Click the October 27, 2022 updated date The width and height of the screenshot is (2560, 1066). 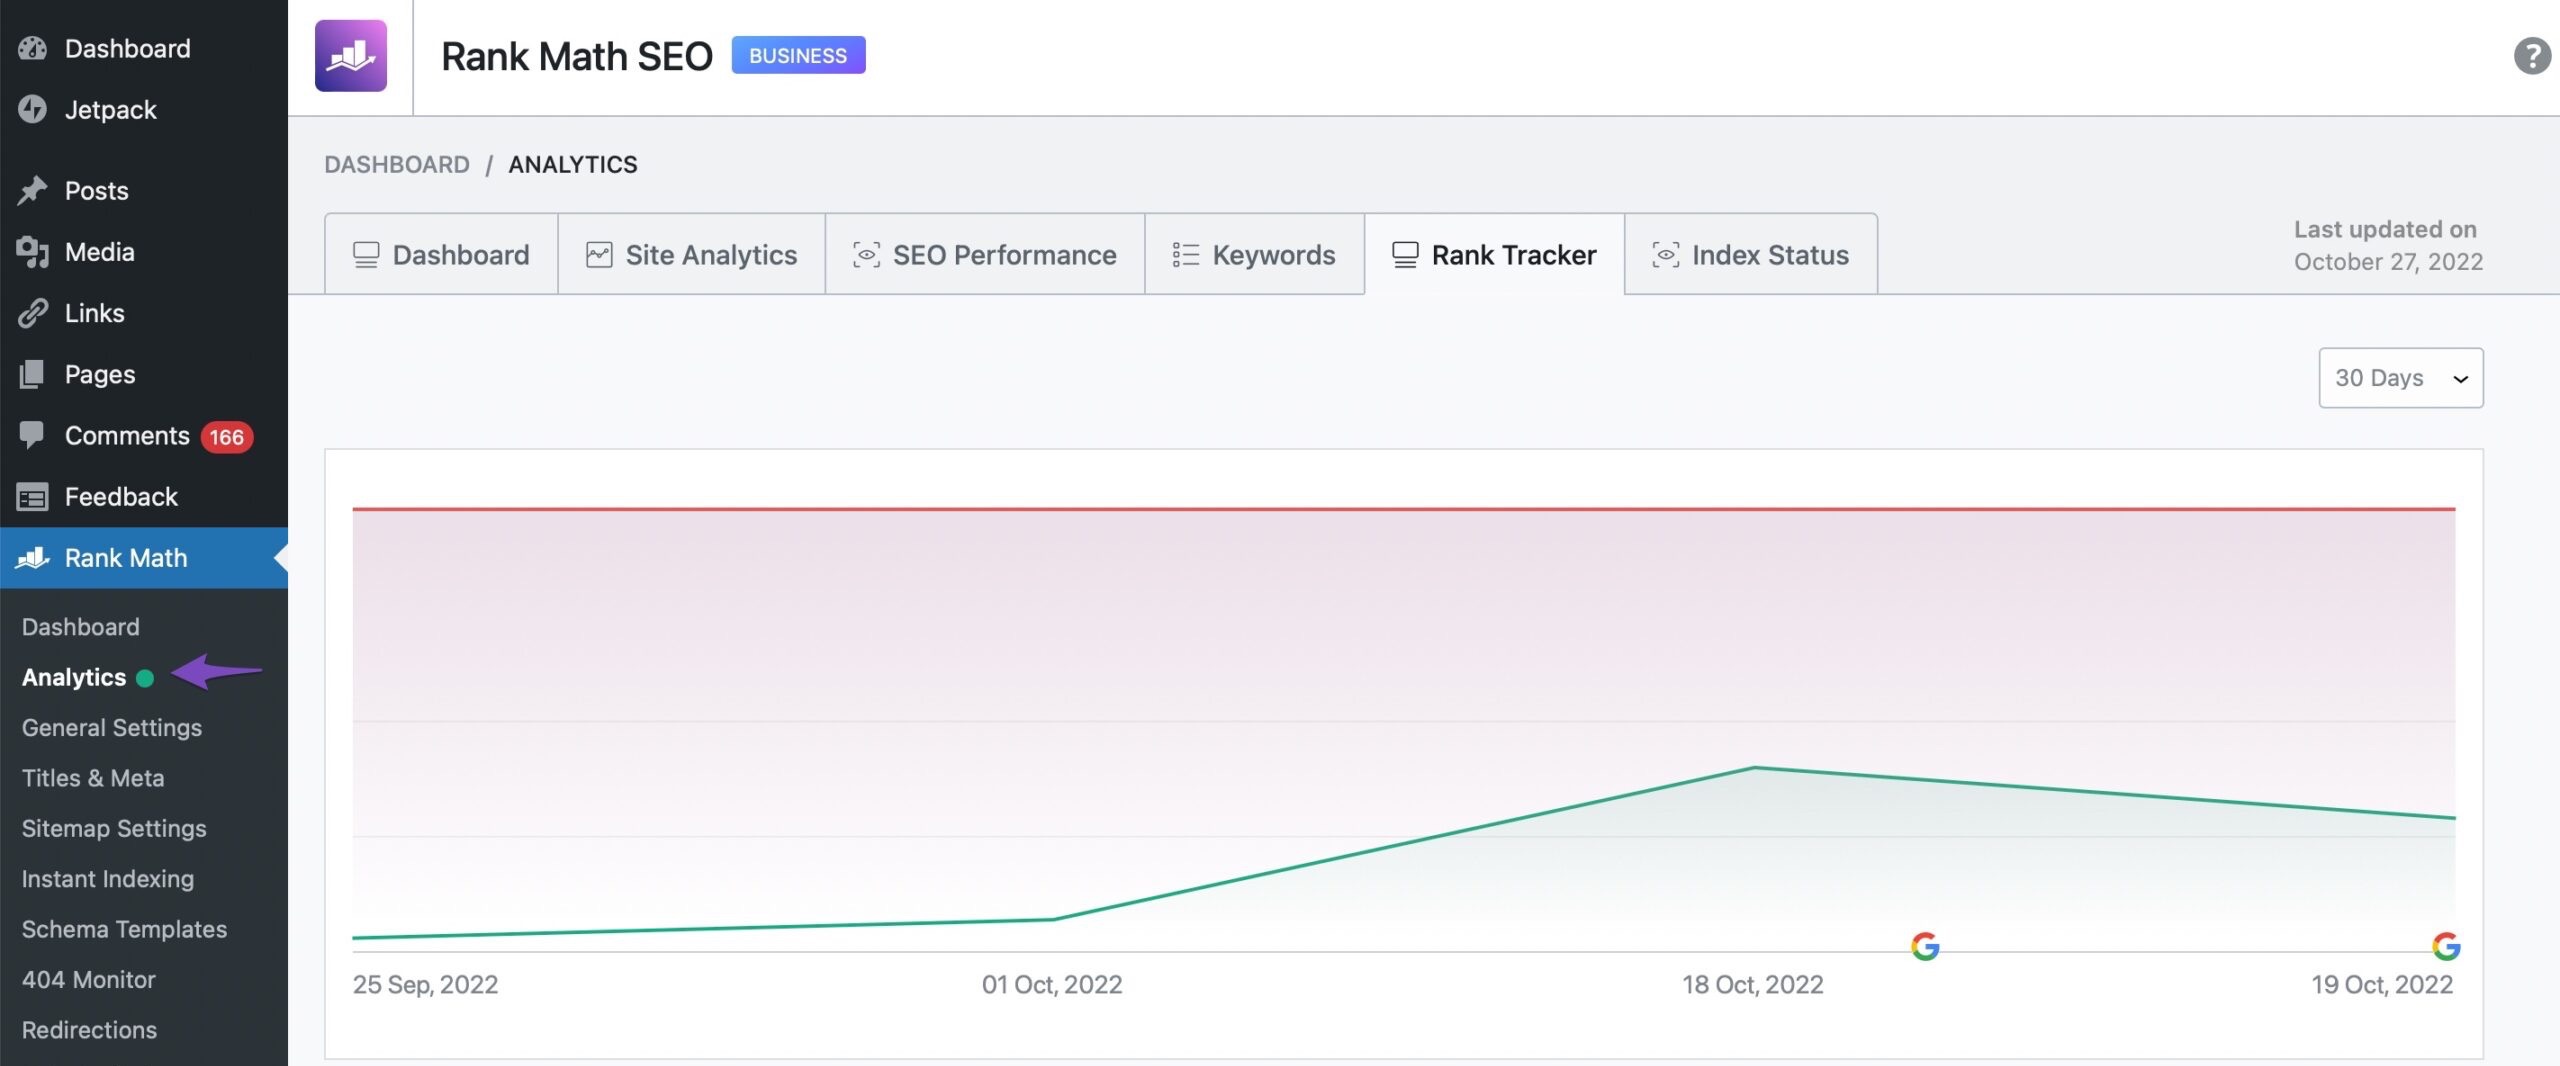[2388, 262]
